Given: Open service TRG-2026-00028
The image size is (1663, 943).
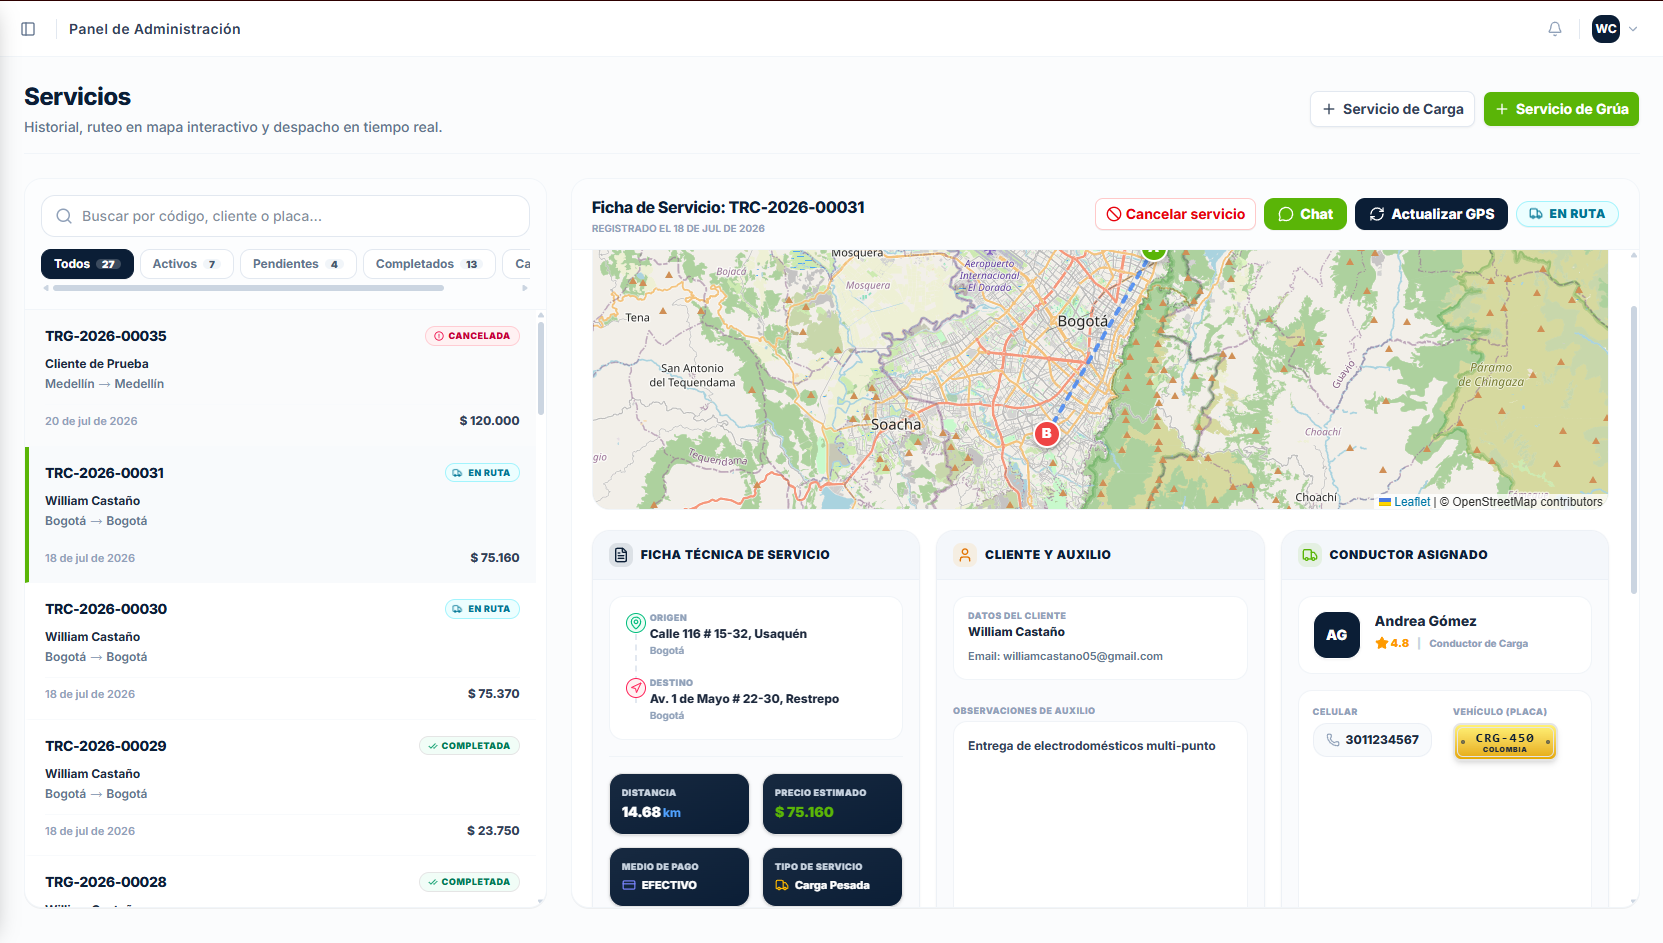Looking at the screenshot, I should click(x=282, y=882).
